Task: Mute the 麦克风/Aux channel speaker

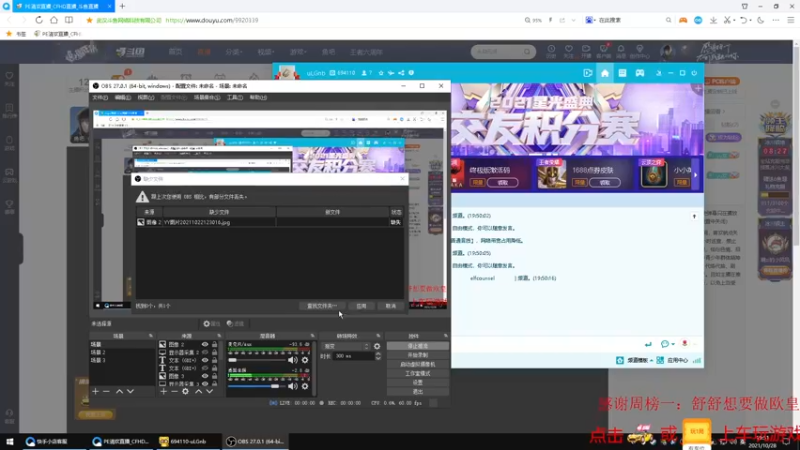Action: pyautogui.click(x=293, y=360)
